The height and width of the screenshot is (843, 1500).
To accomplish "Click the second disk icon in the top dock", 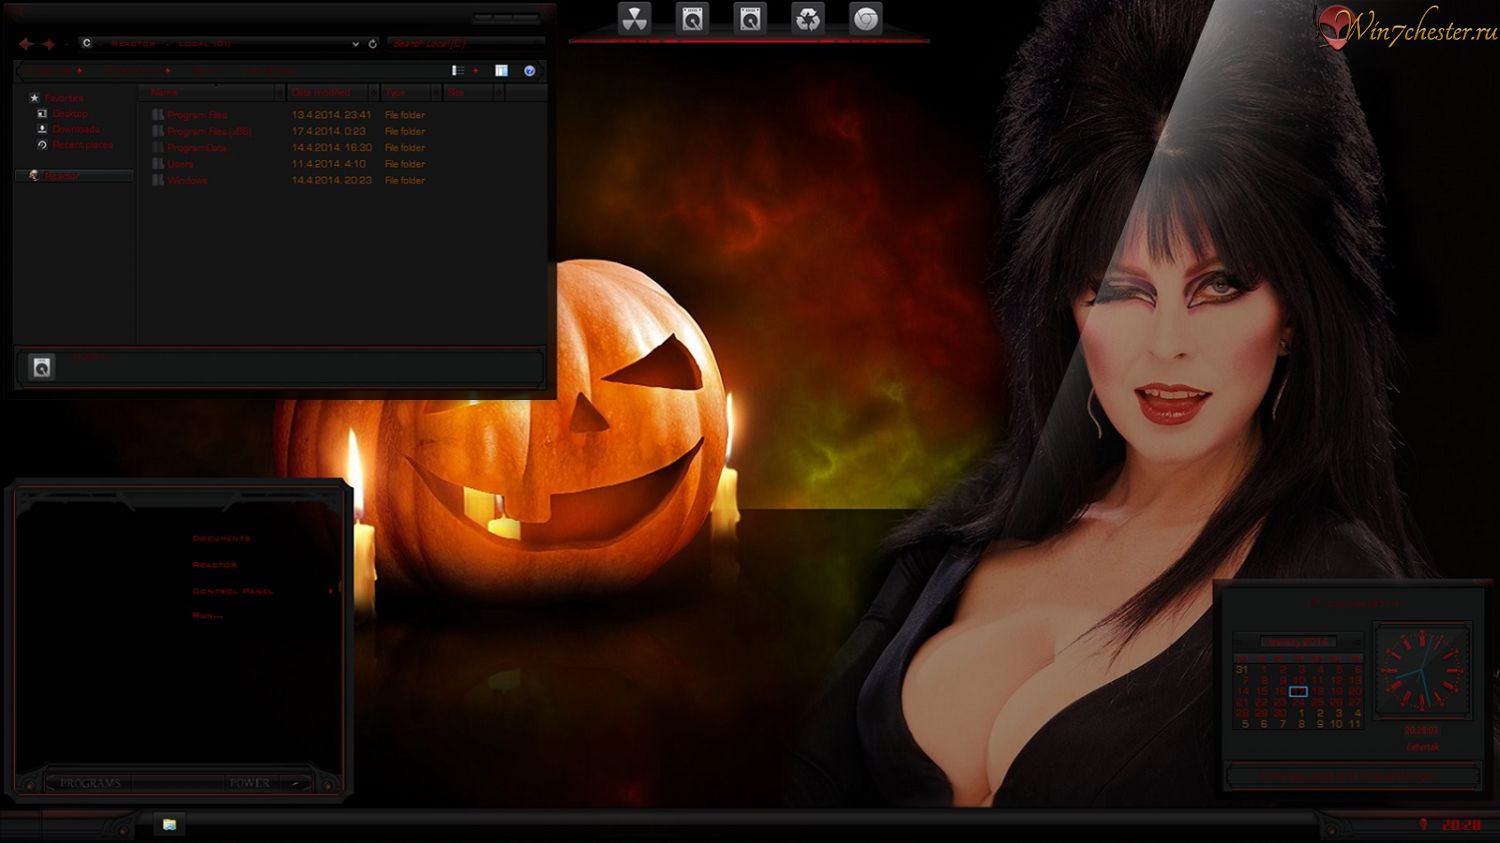I will 750,19.
